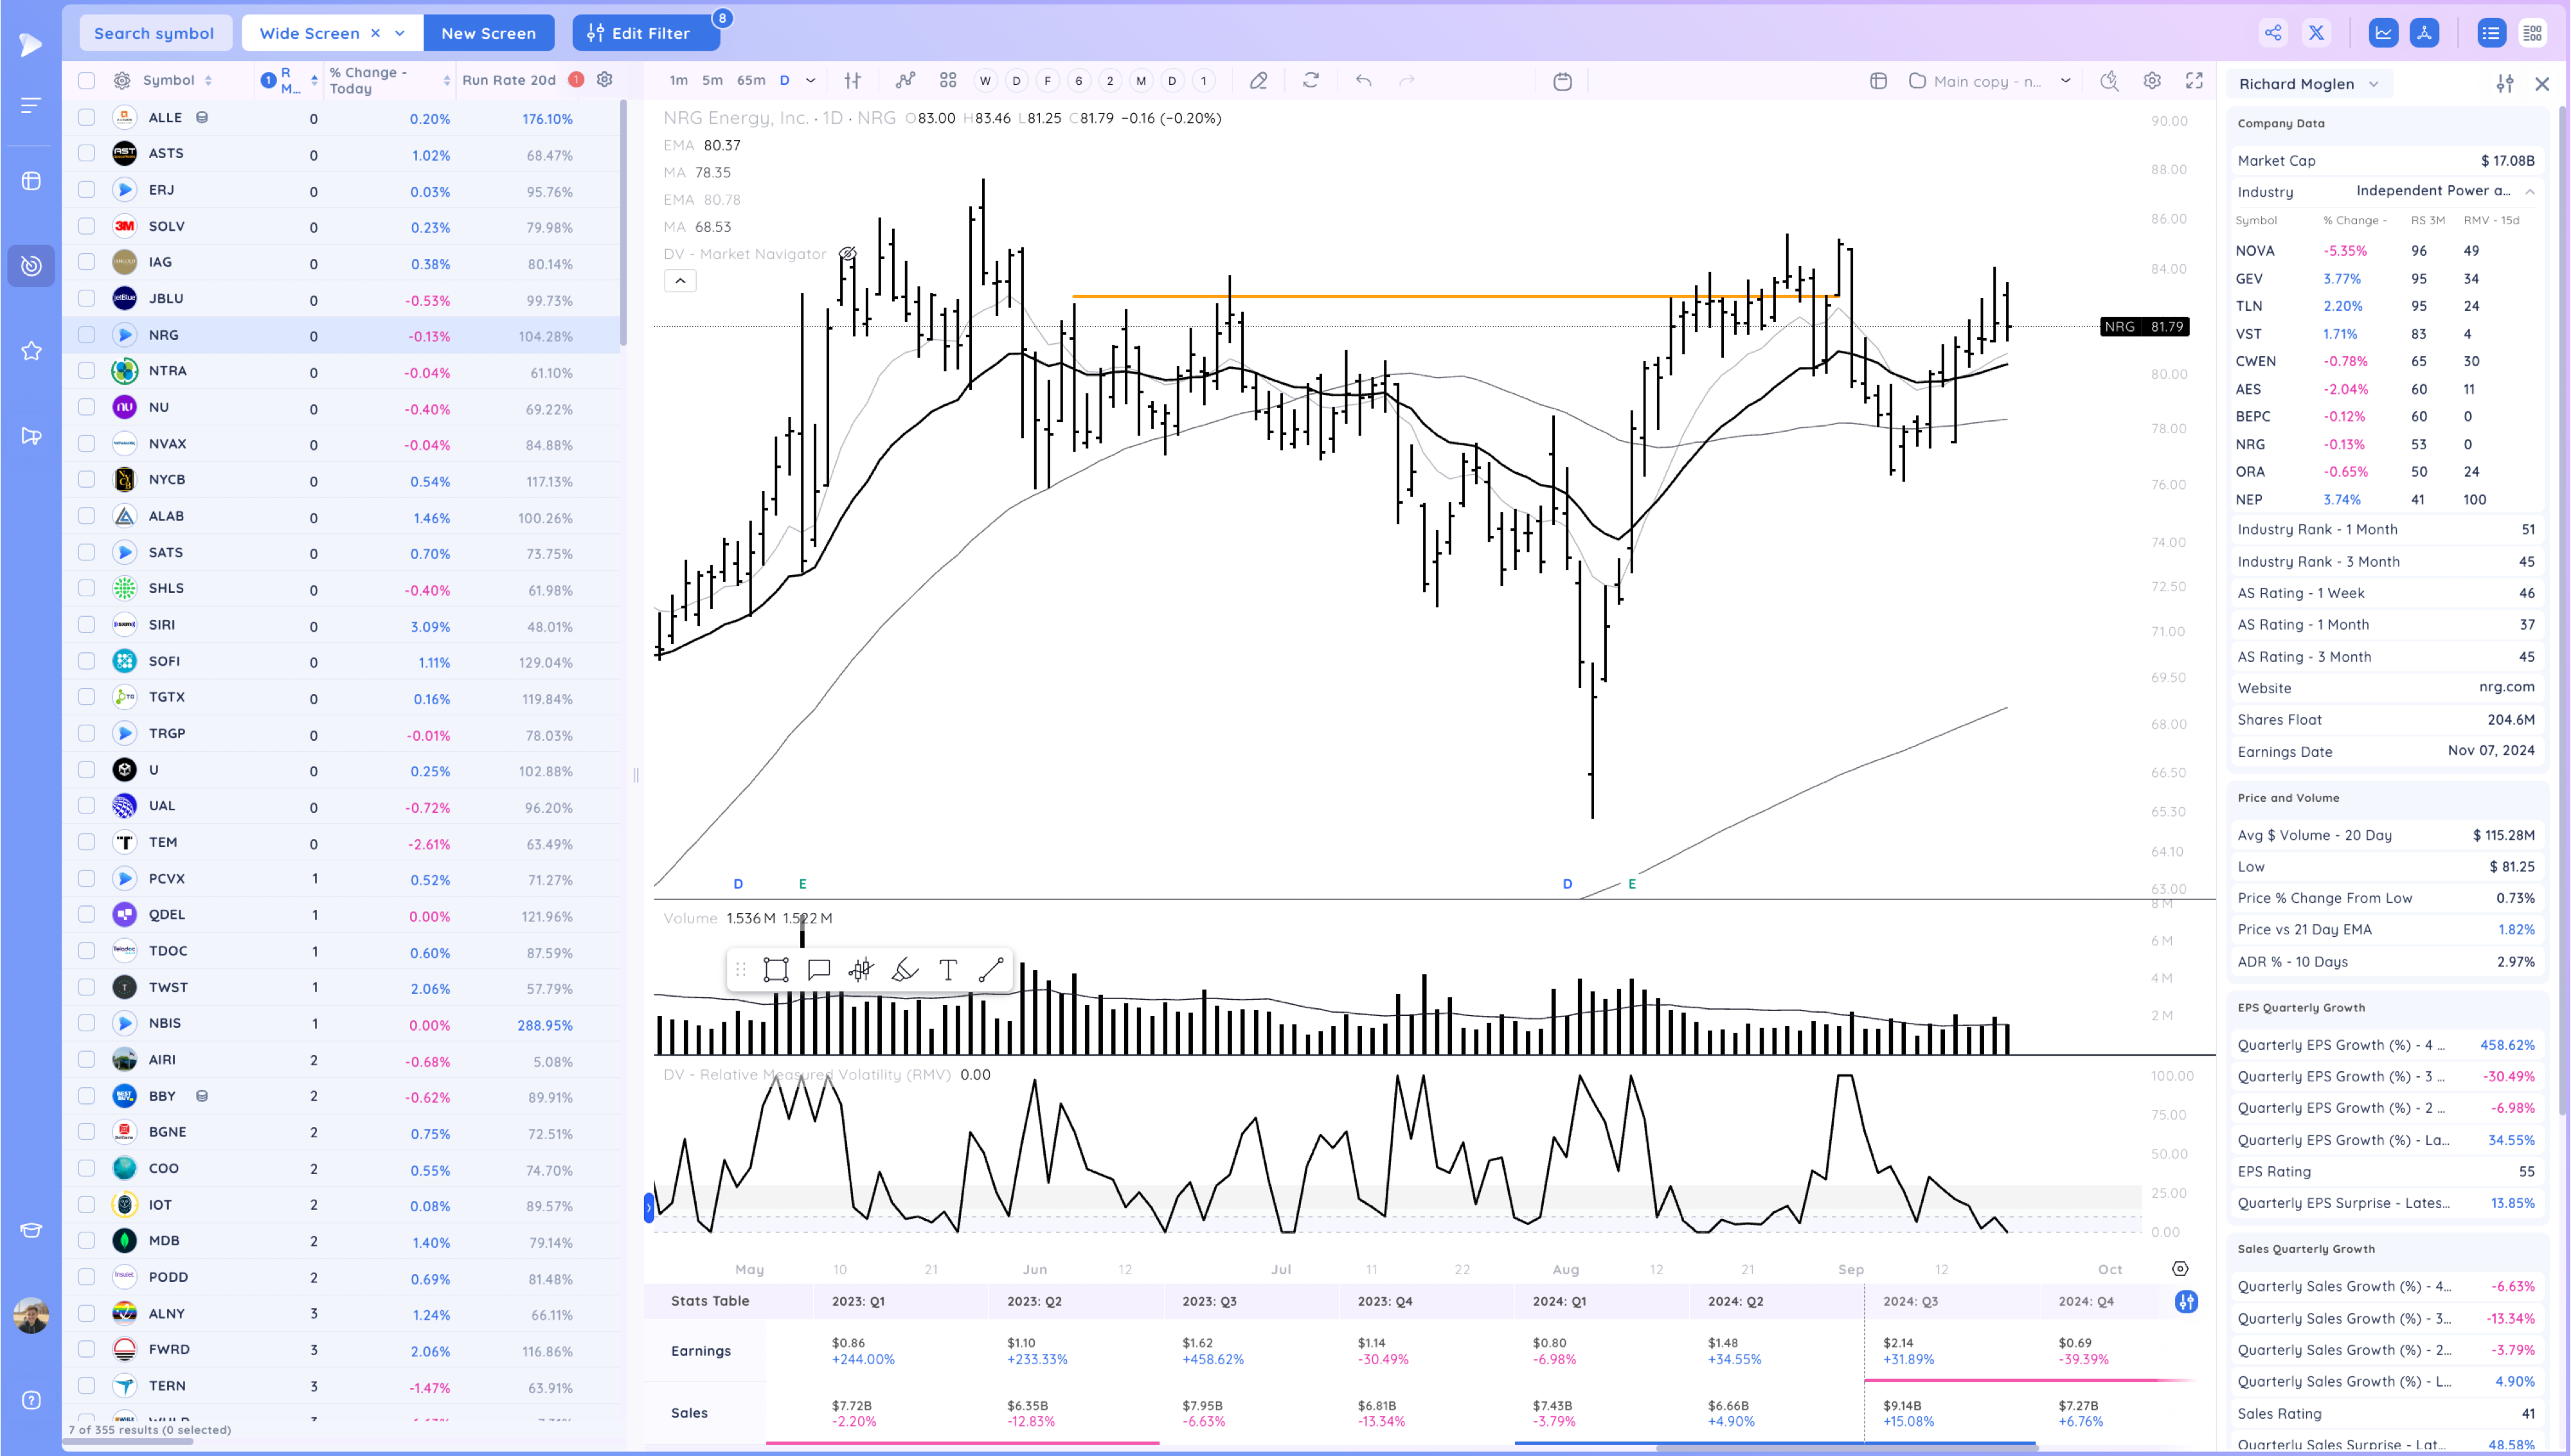
Task: Check the box next to ALLE
Action: [87, 118]
